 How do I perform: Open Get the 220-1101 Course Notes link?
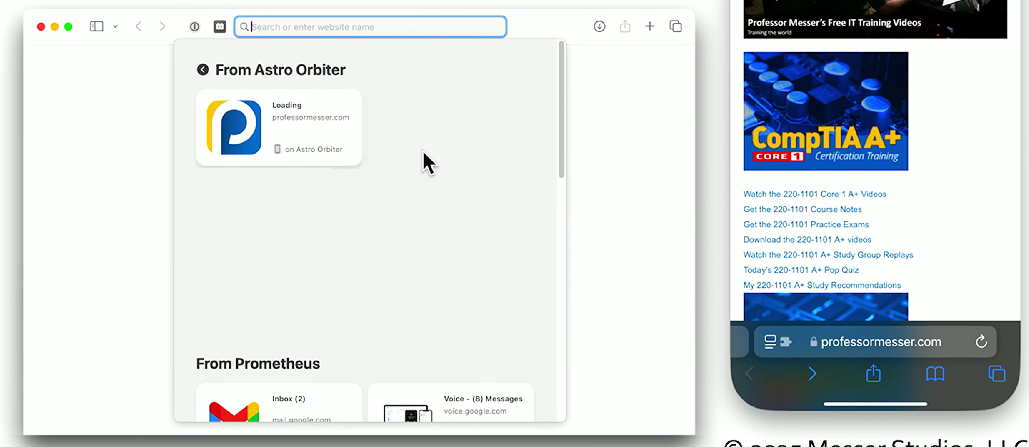803,209
